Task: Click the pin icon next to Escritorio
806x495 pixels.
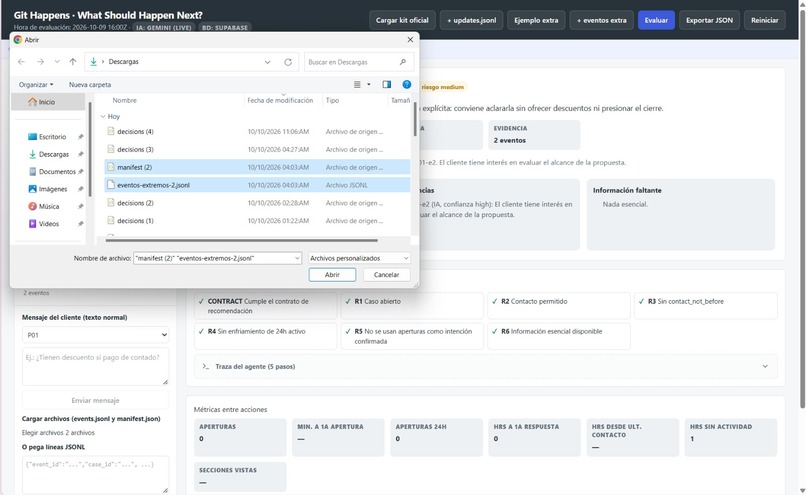Action: coord(80,137)
